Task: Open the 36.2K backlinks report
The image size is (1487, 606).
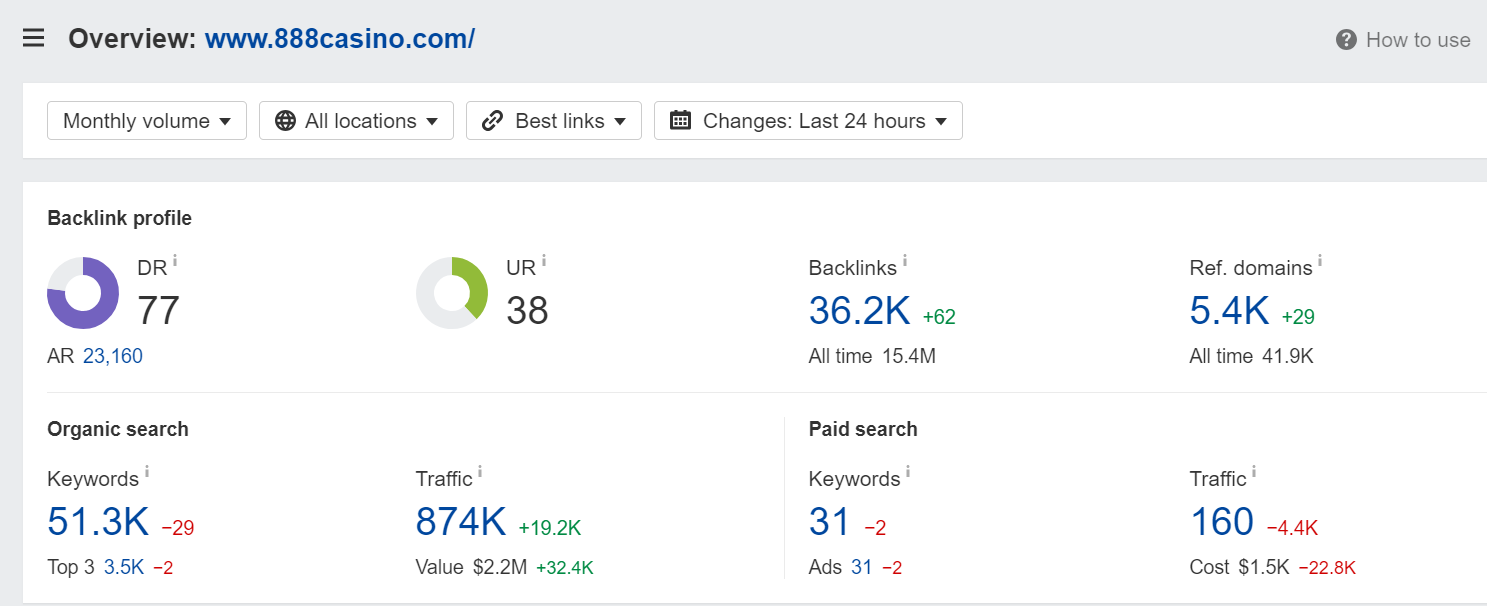Action: 860,311
